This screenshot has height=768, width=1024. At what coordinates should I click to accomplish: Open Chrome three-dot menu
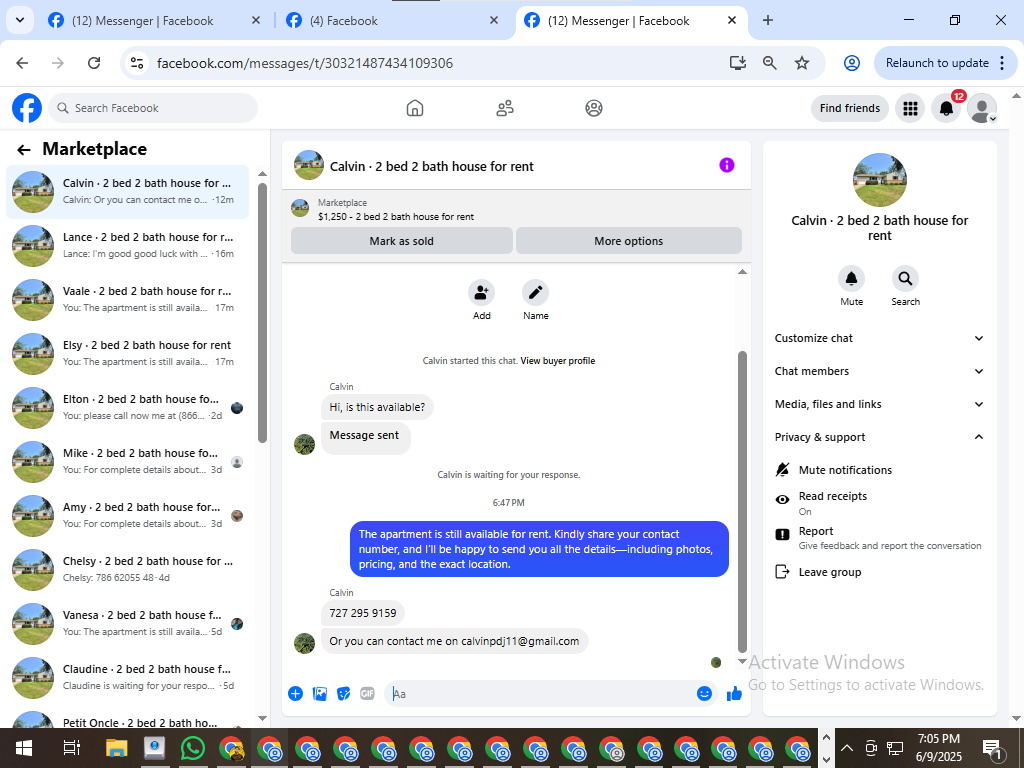tap(1002, 63)
